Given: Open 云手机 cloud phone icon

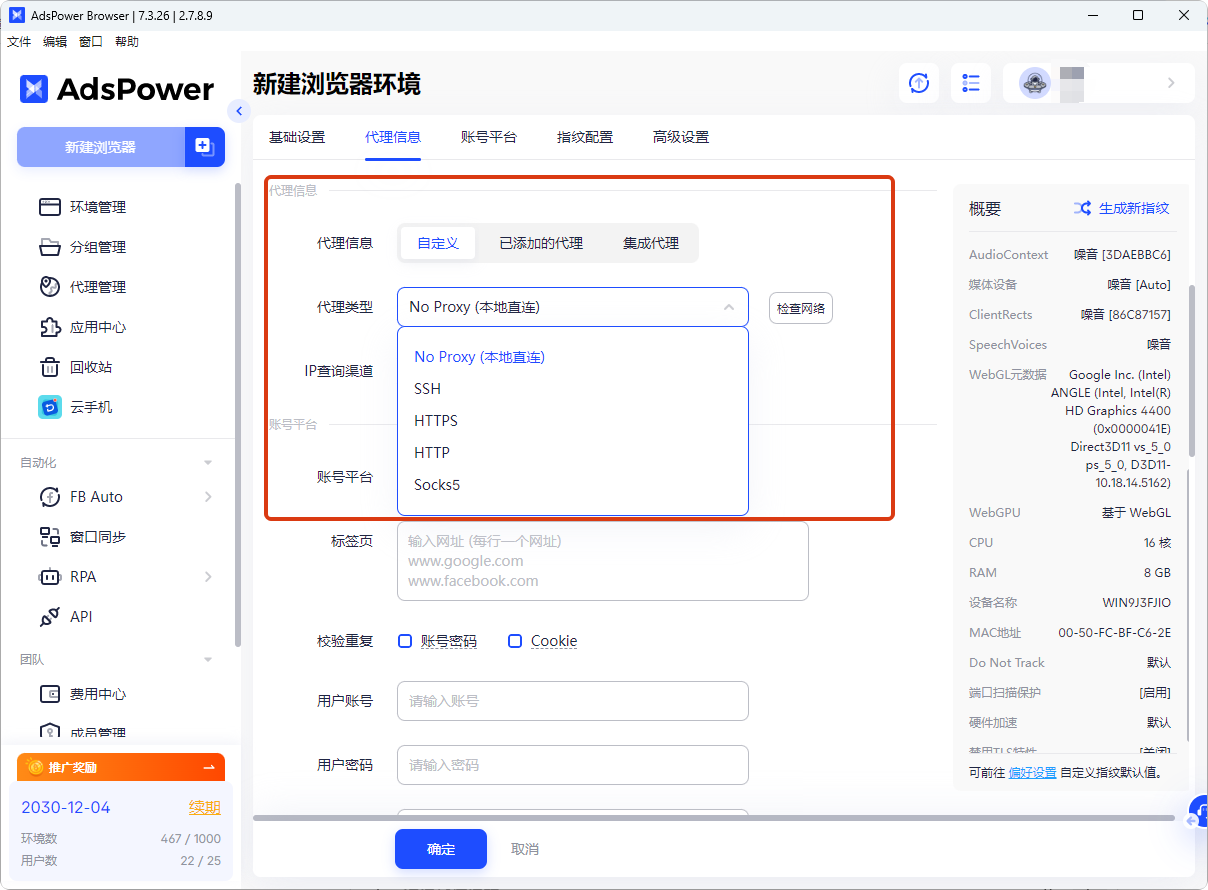Looking at the screenshot, I should pos(50,407).
